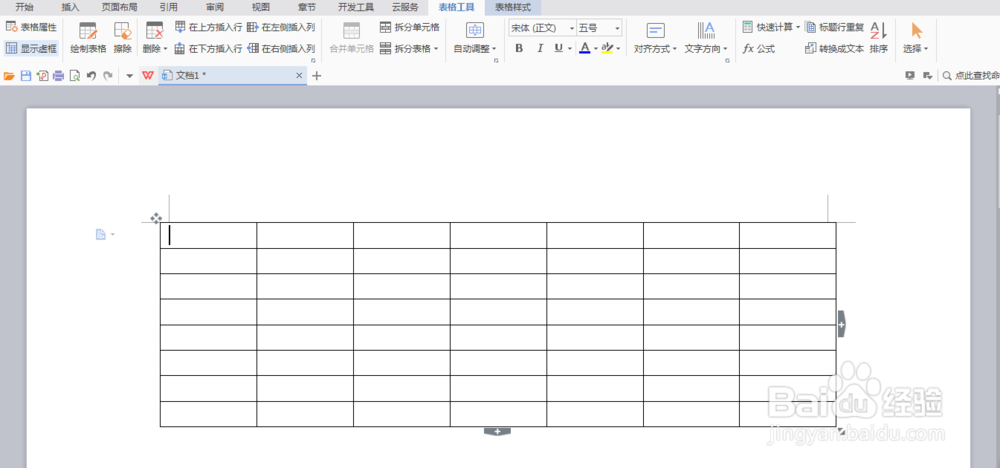Select the draw table (绘制表格) tool
Screen dimensions: 1000x468
[88, 38]
